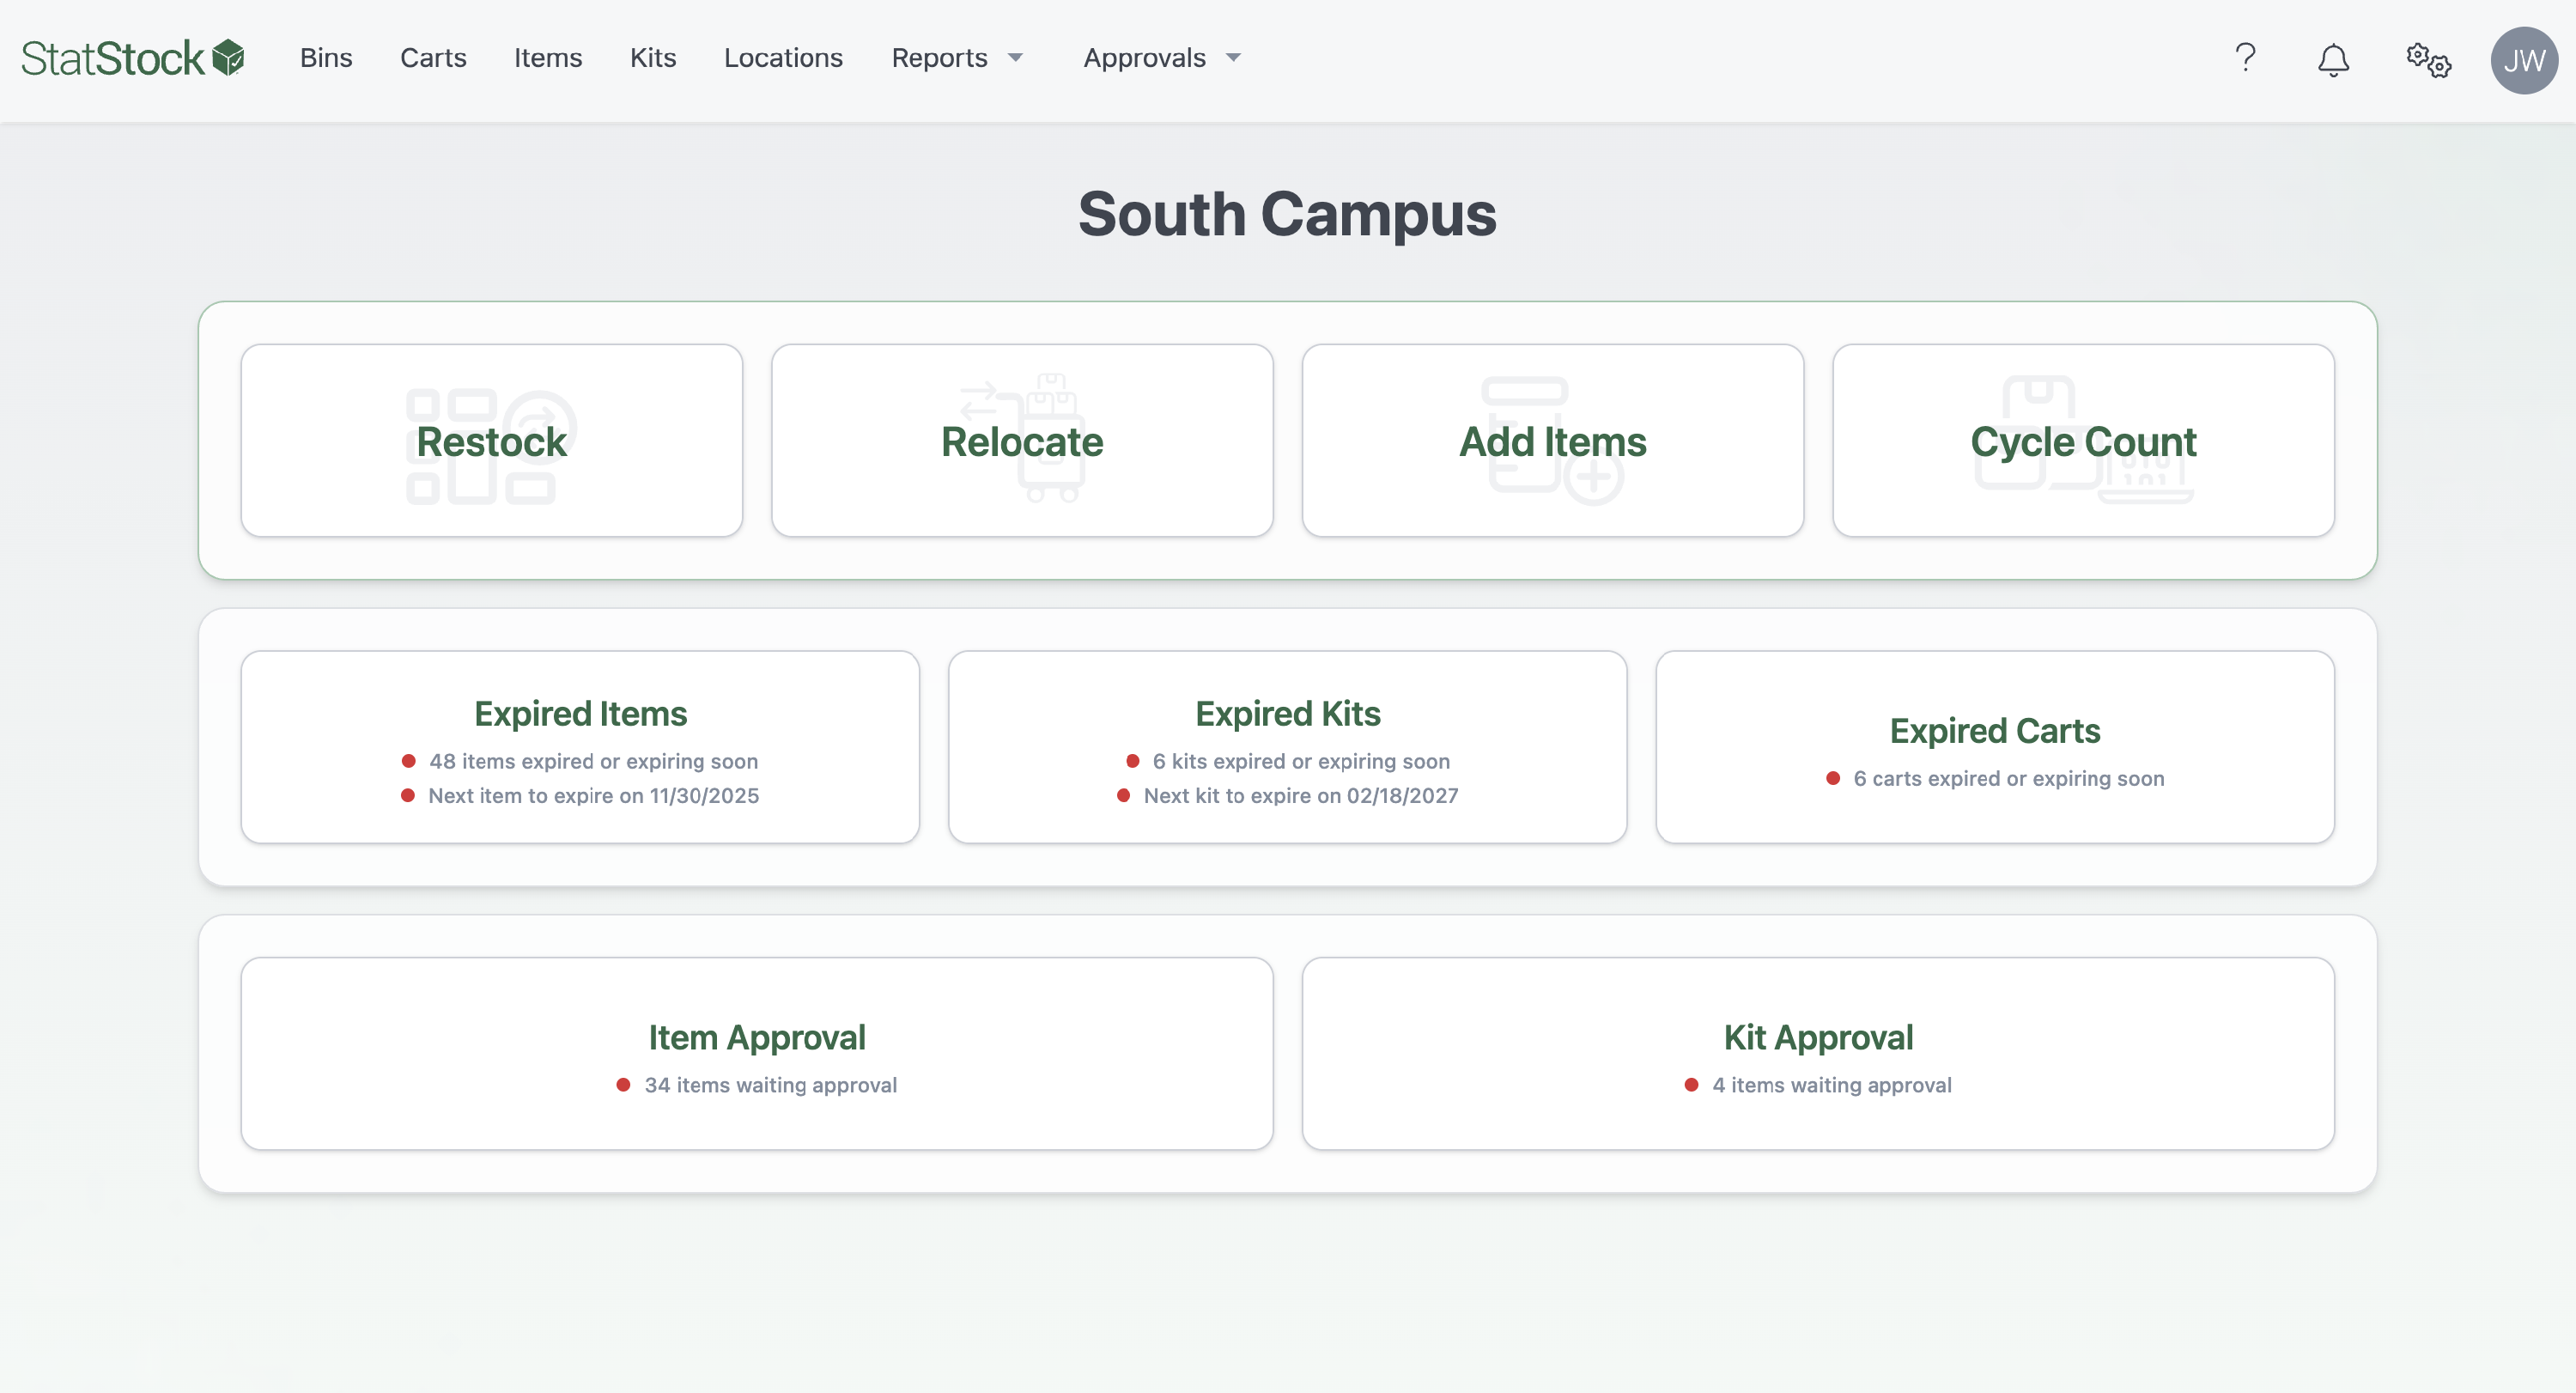Open Kits navigation link

[653, 58]
